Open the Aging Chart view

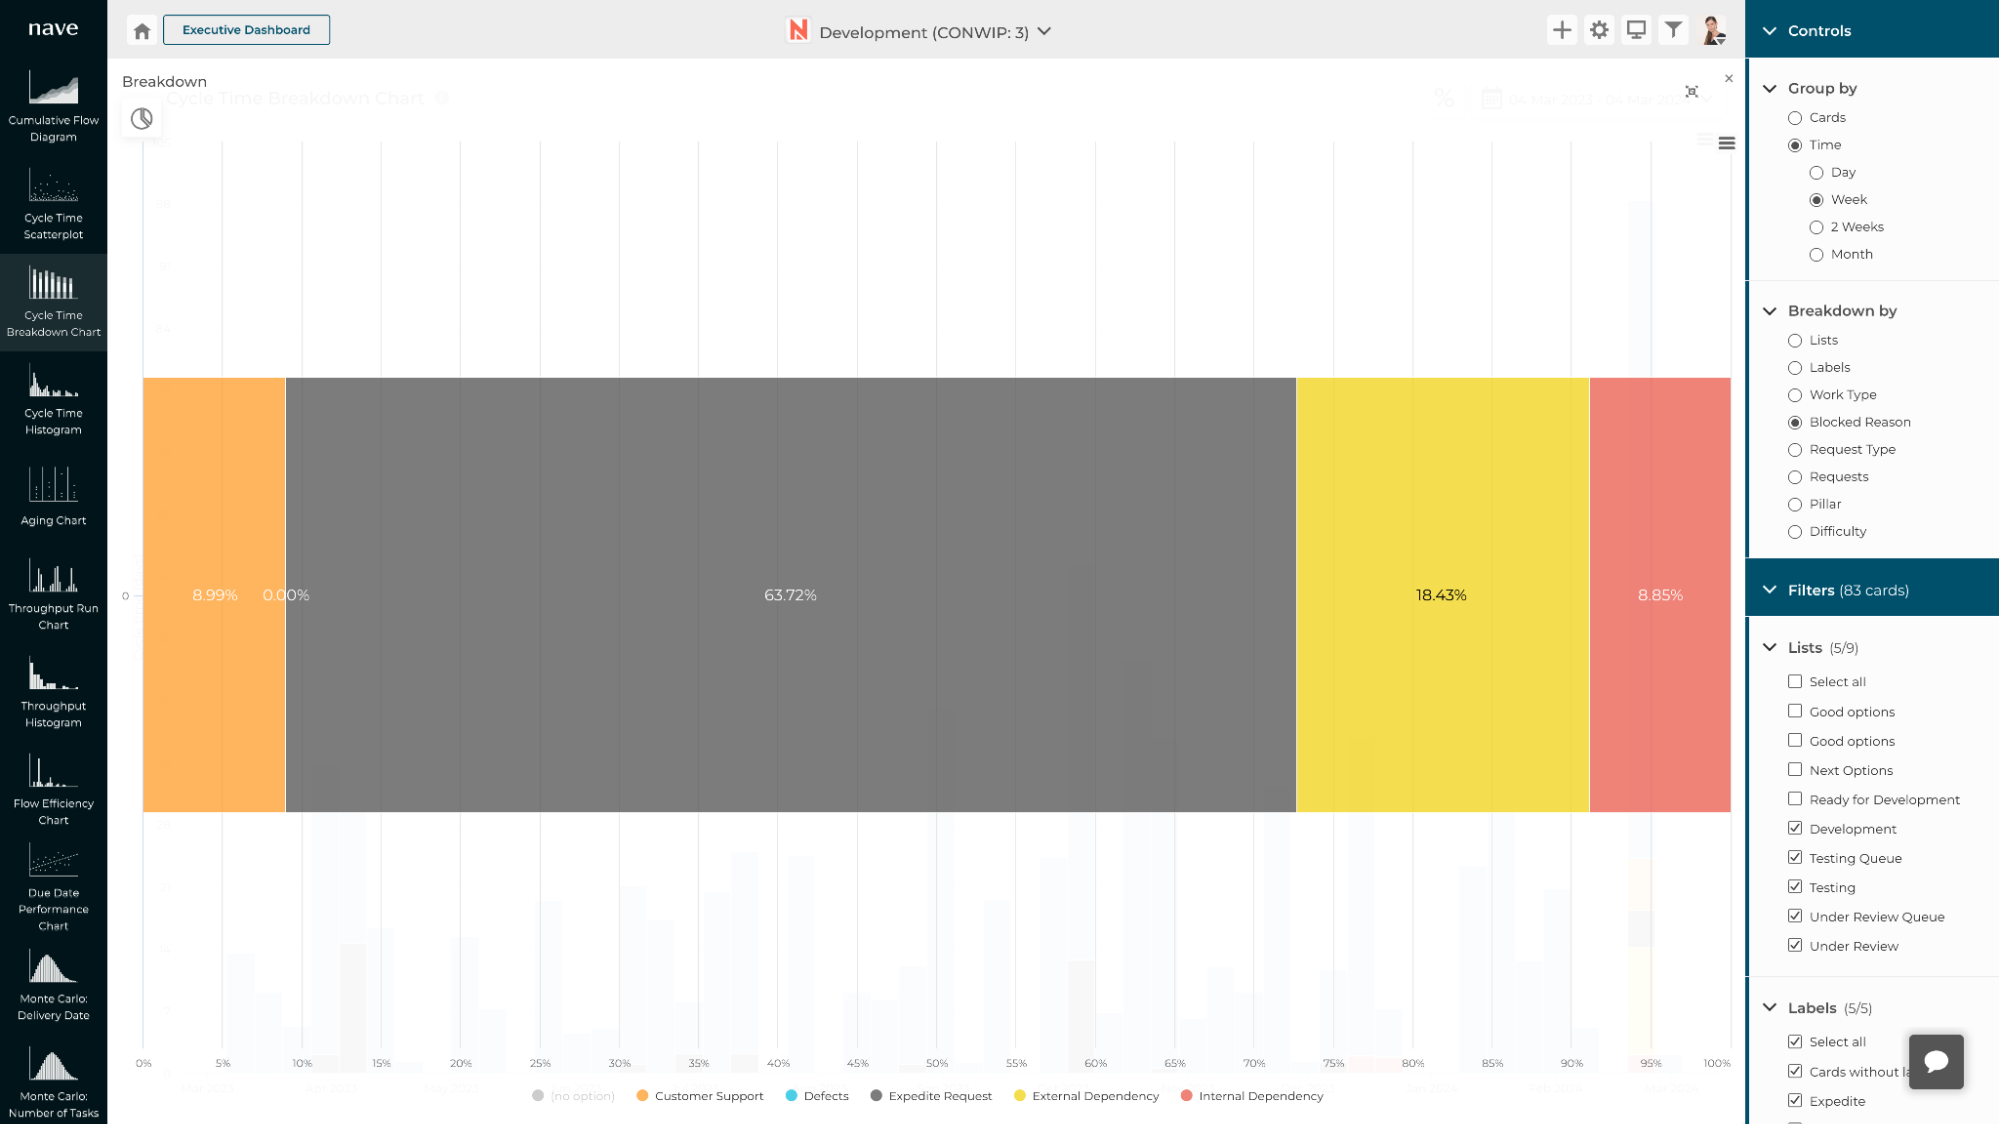tap(53, 497)
